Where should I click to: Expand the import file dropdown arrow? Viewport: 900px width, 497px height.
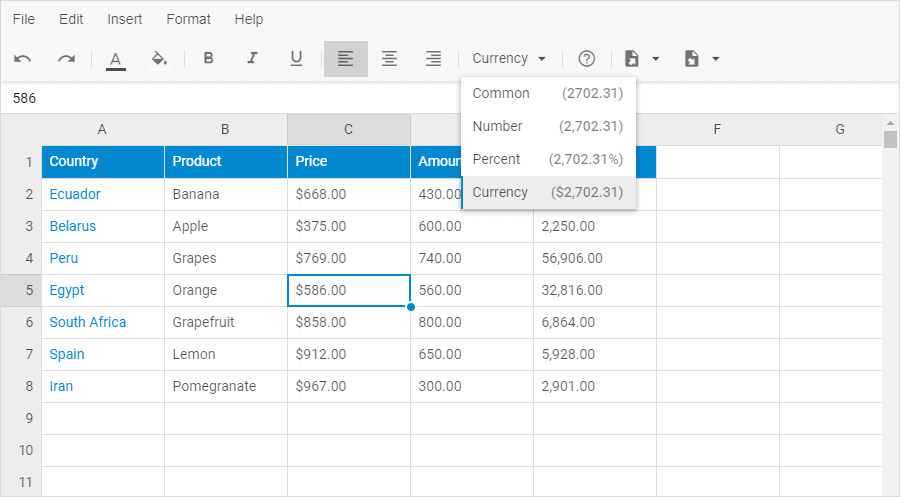pos(656,59)
